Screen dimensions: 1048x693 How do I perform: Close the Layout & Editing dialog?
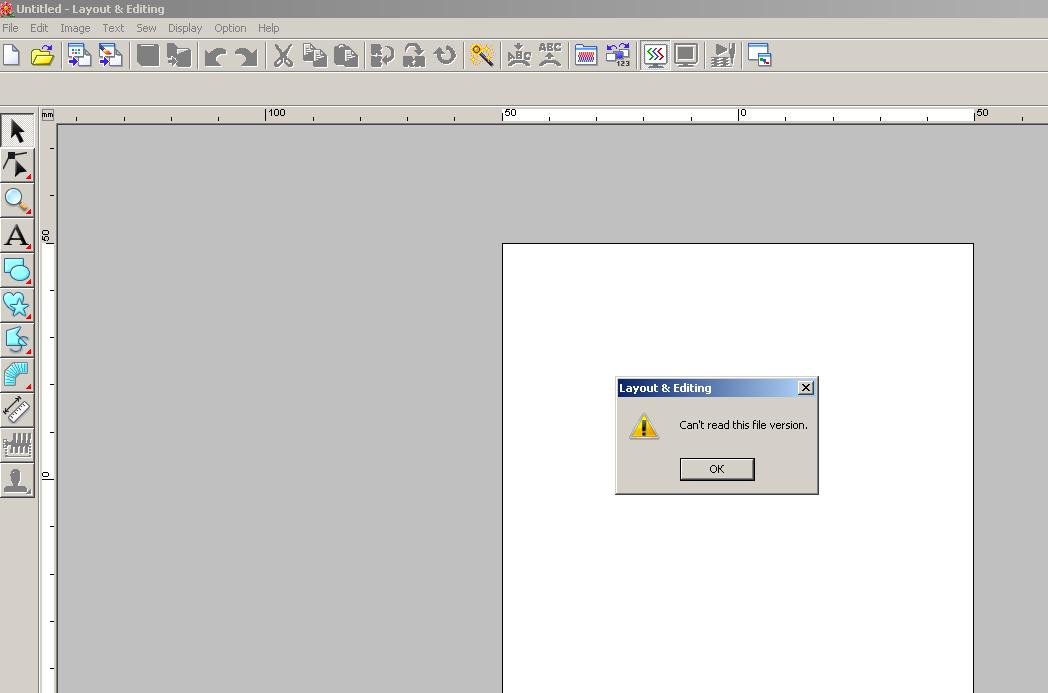pyautogui.click(x=806, y=388)
